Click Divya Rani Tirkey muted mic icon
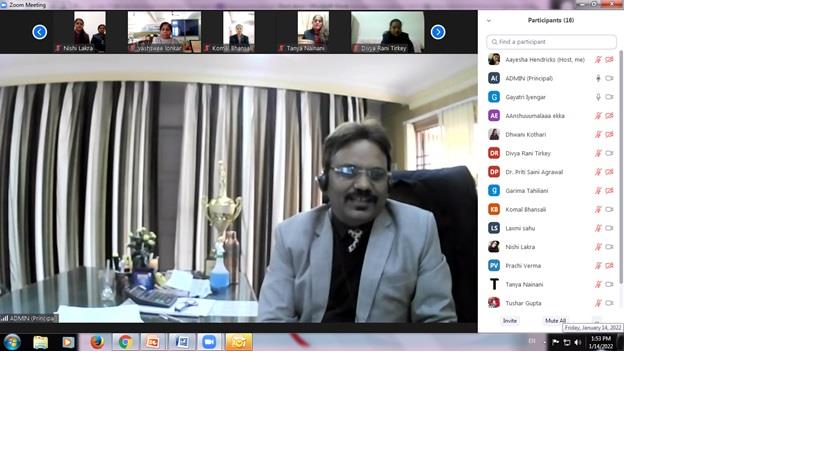 coord(598,154)
